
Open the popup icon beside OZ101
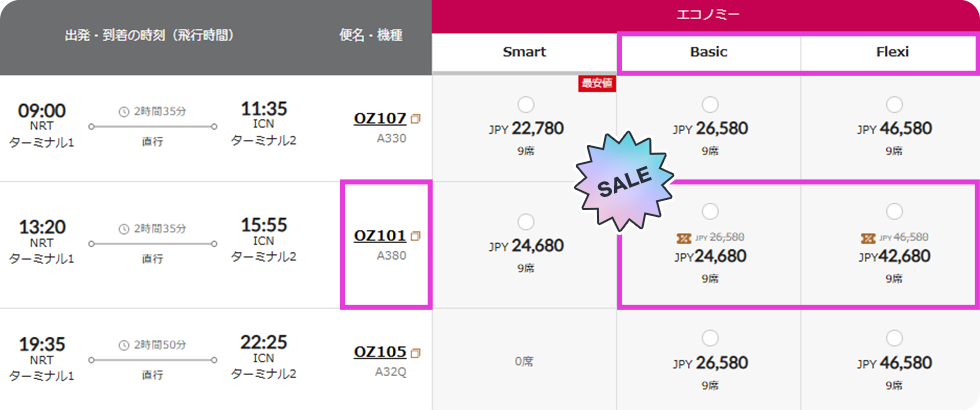click(416, 237)
